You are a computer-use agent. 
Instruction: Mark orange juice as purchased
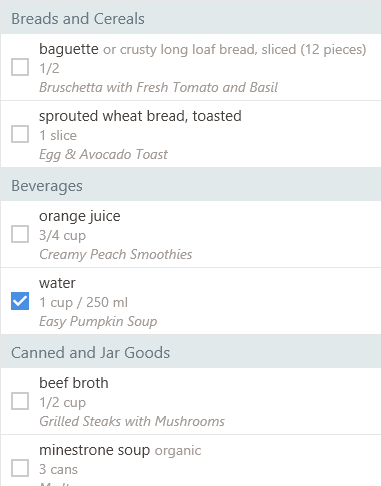click(20, 234)
